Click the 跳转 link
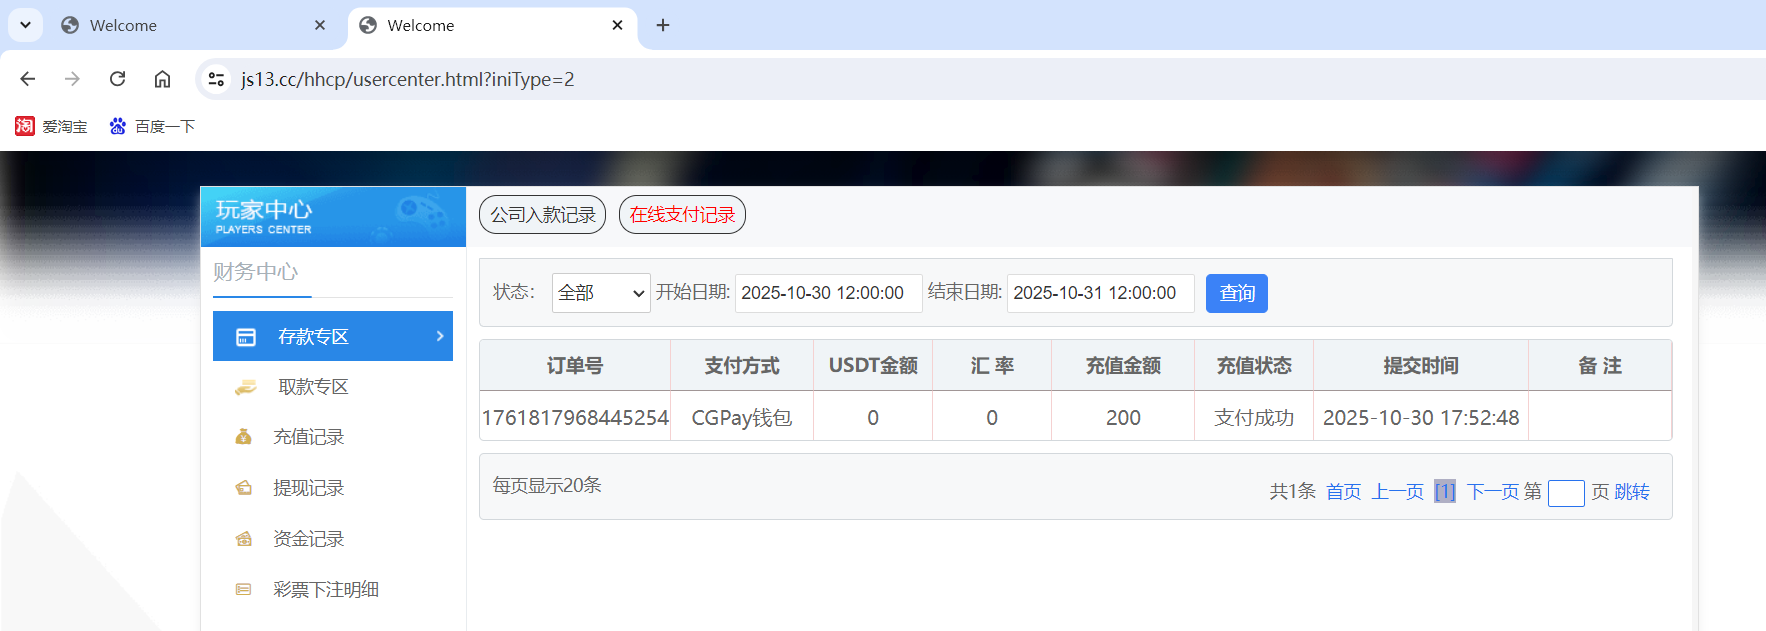 point(1632,492)
